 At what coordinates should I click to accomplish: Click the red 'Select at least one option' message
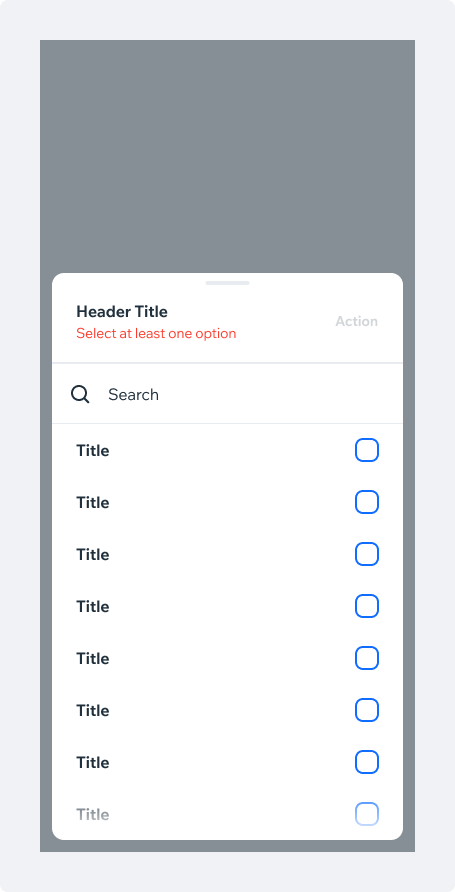coord(156,333)
